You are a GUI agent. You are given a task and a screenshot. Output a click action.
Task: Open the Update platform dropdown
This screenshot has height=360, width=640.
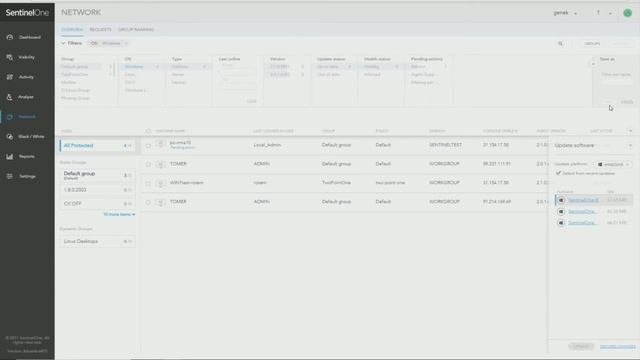tap(613, 164)
